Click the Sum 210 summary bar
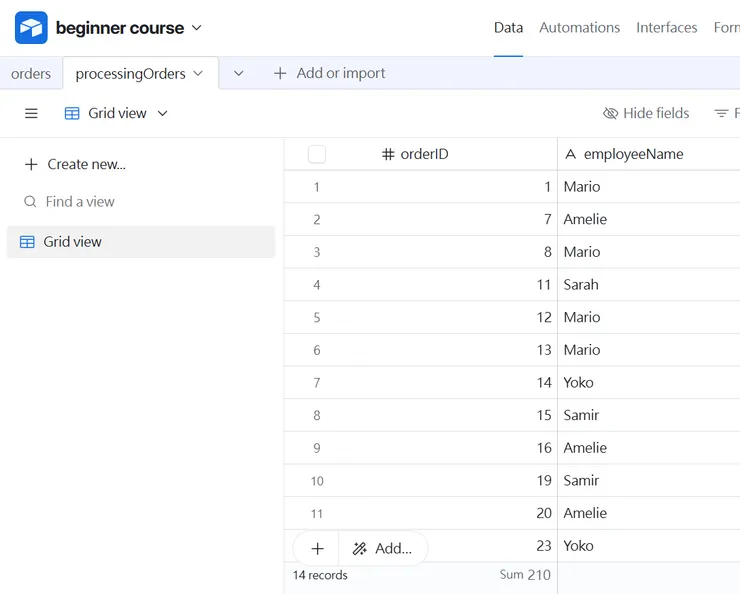740x594 pixels. click(525, 575)
